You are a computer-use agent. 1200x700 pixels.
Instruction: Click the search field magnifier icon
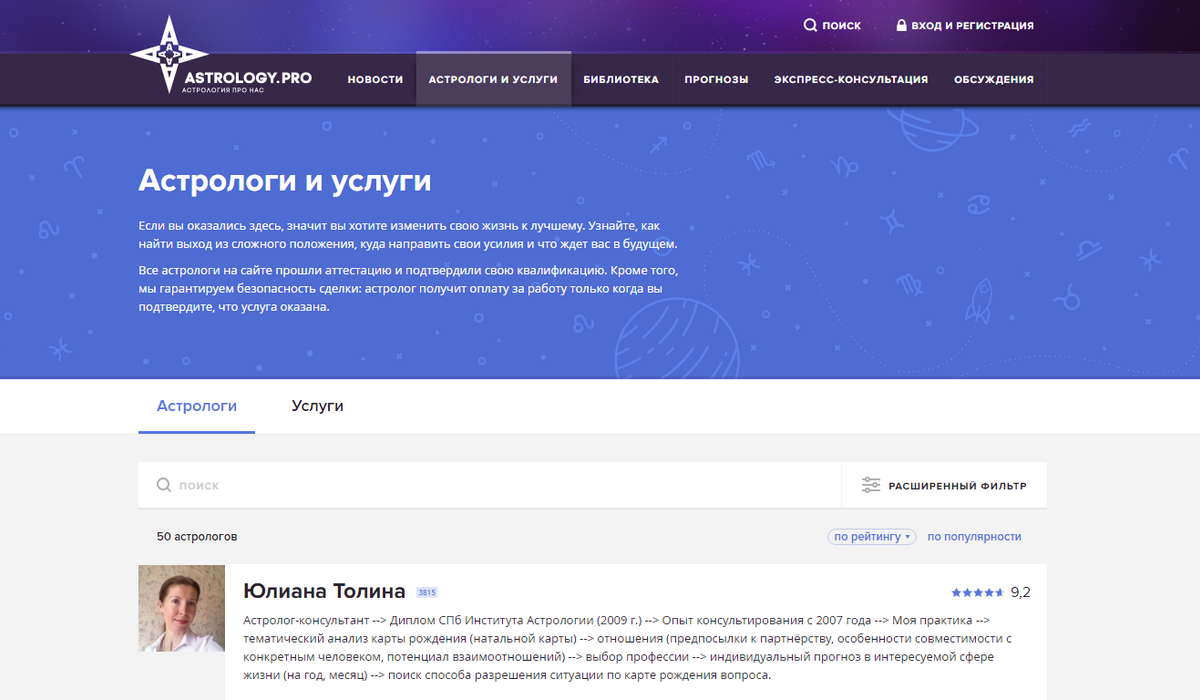164,485
